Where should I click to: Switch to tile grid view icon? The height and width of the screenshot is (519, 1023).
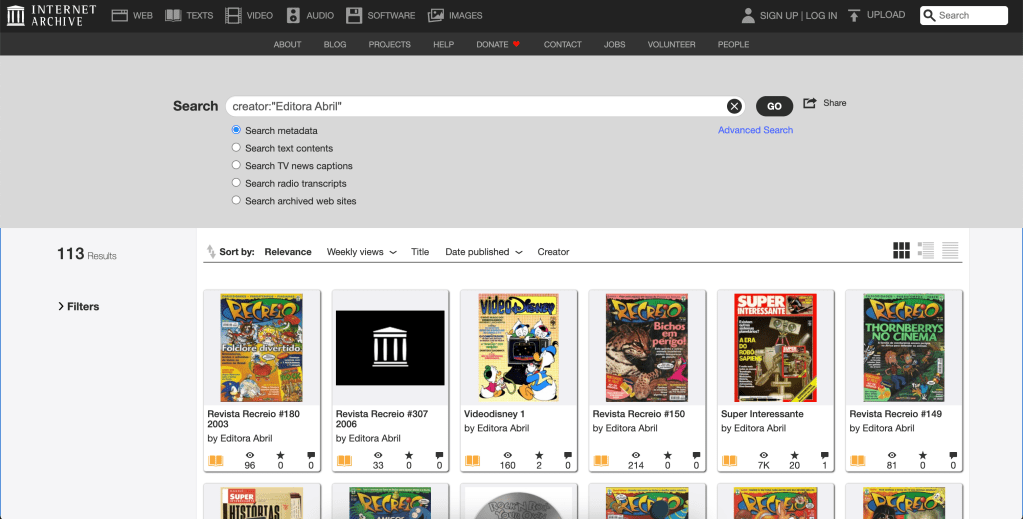point(901,251)
